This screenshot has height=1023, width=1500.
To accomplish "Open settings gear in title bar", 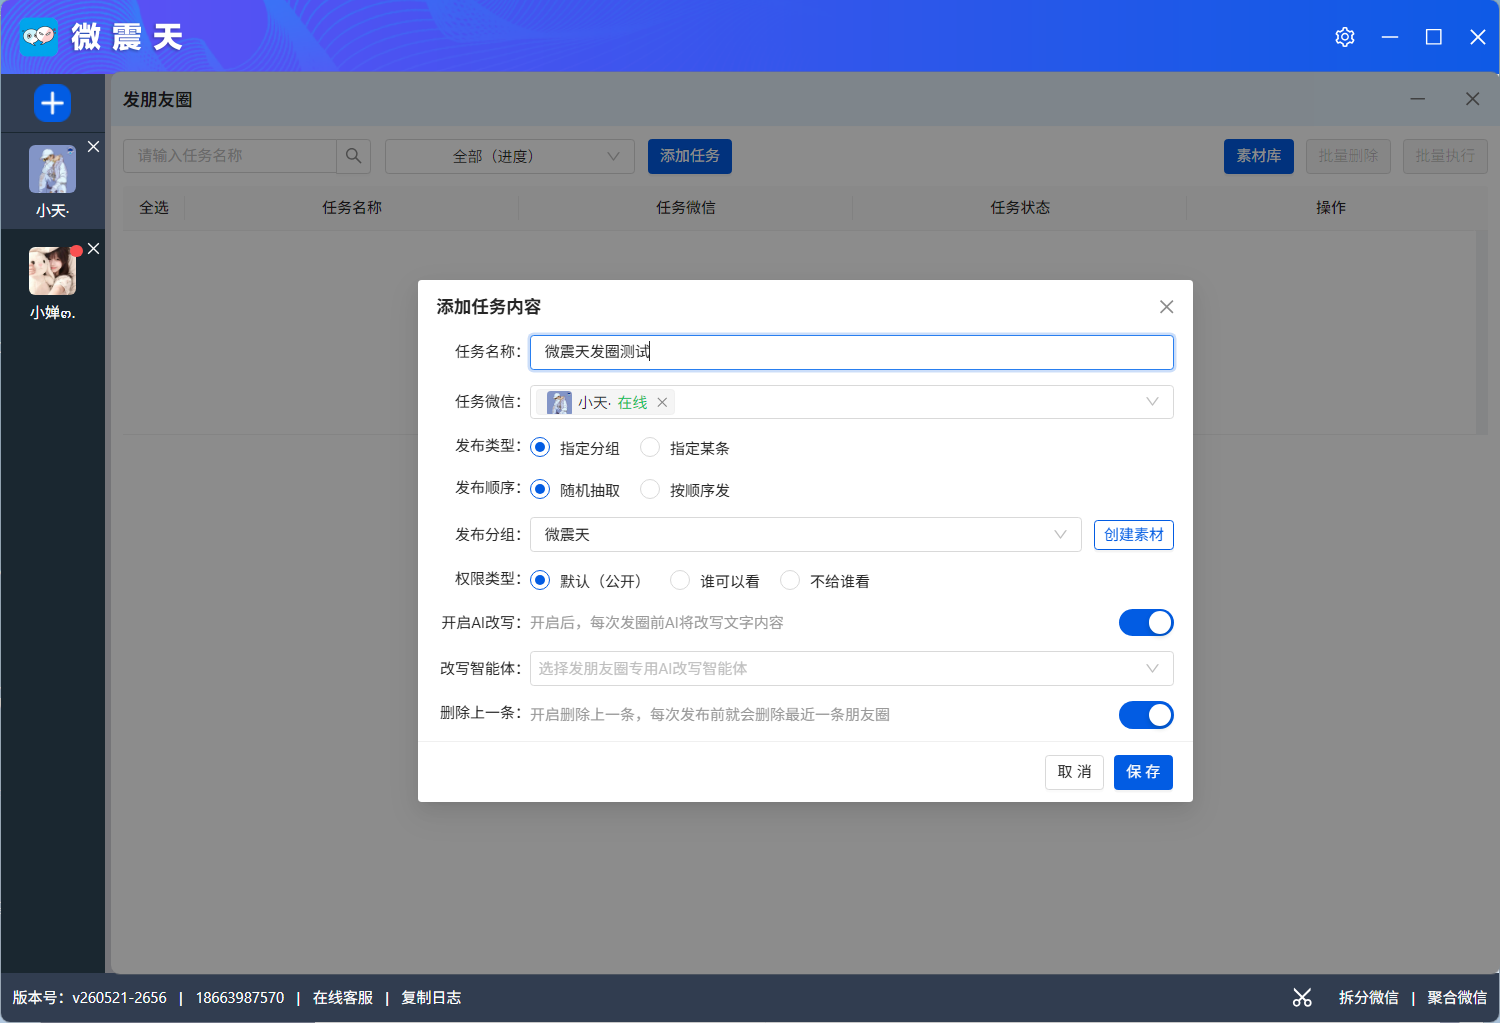I will [1345, 37].
